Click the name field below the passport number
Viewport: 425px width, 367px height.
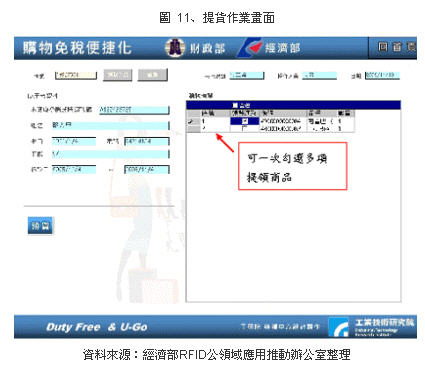point(111,126)
